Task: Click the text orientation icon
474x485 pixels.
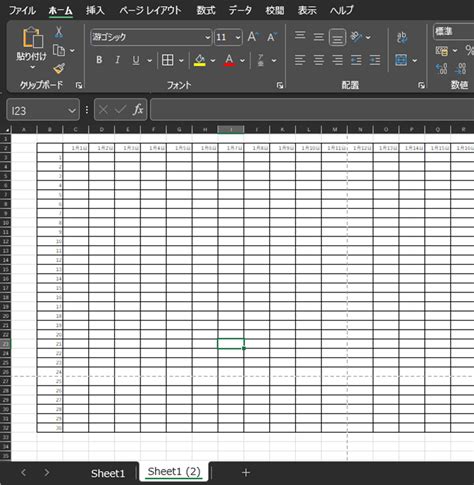Action: click(x=356, y=37)
